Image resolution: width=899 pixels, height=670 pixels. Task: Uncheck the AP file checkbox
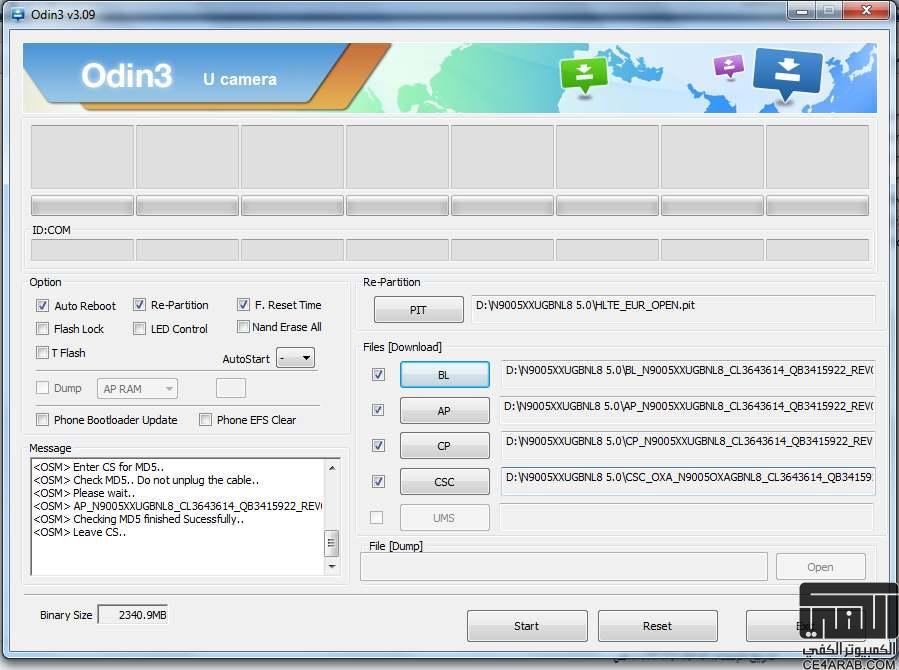tap(378, 410)
